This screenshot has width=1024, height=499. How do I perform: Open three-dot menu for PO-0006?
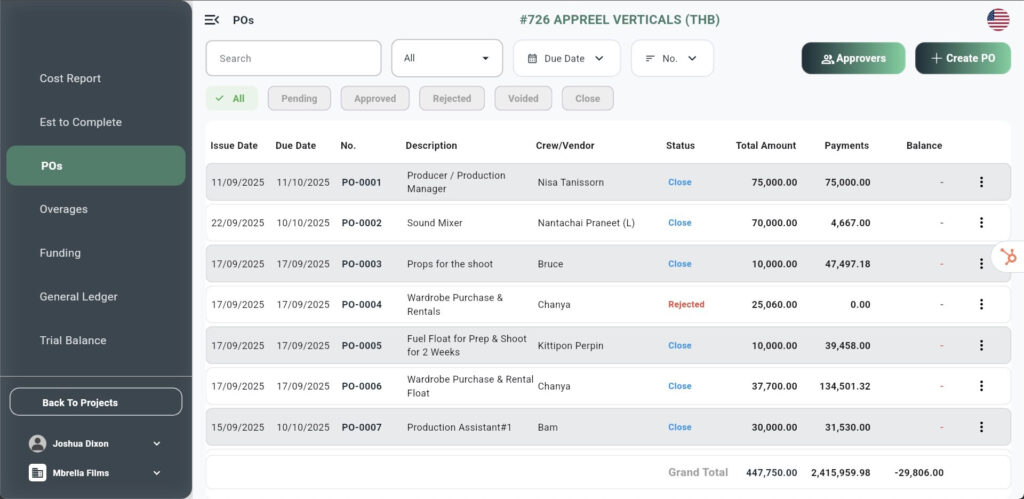[x=981, y=386]
